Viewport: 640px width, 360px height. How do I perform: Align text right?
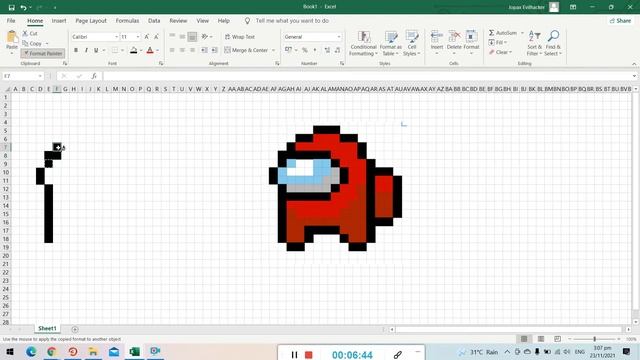click(x=192, y=50)
